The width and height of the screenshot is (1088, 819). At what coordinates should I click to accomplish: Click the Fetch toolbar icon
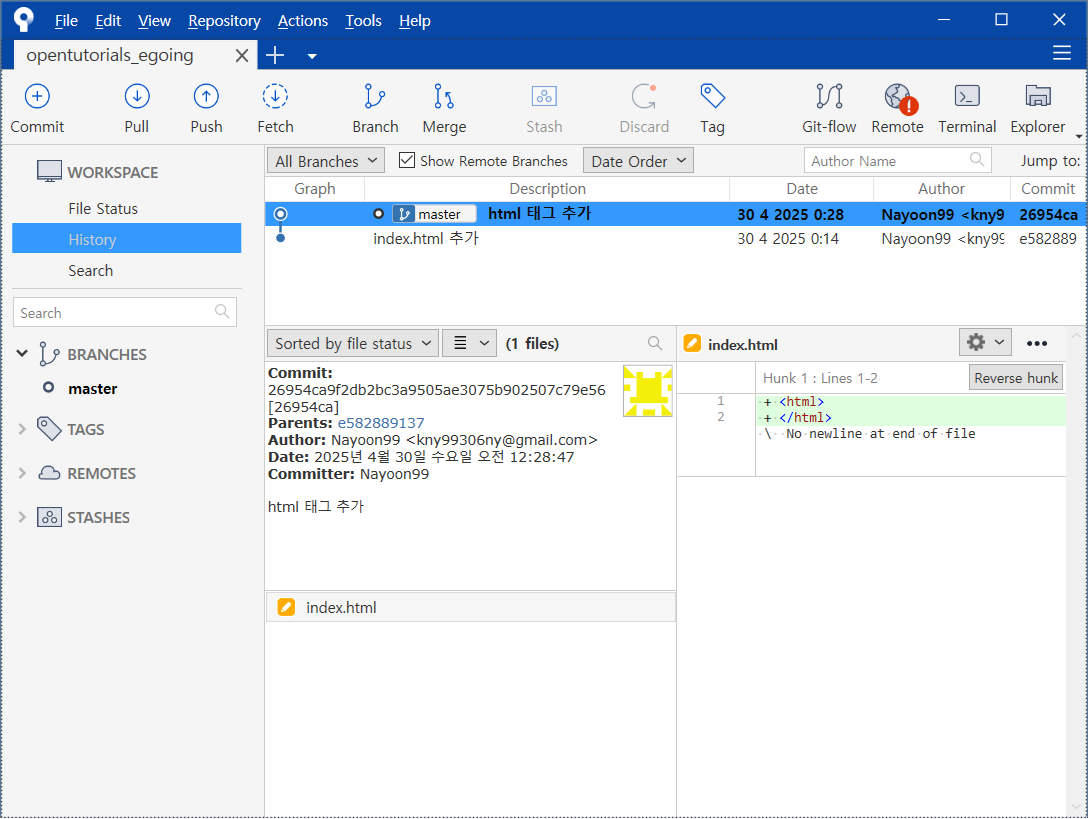[275, 96]
